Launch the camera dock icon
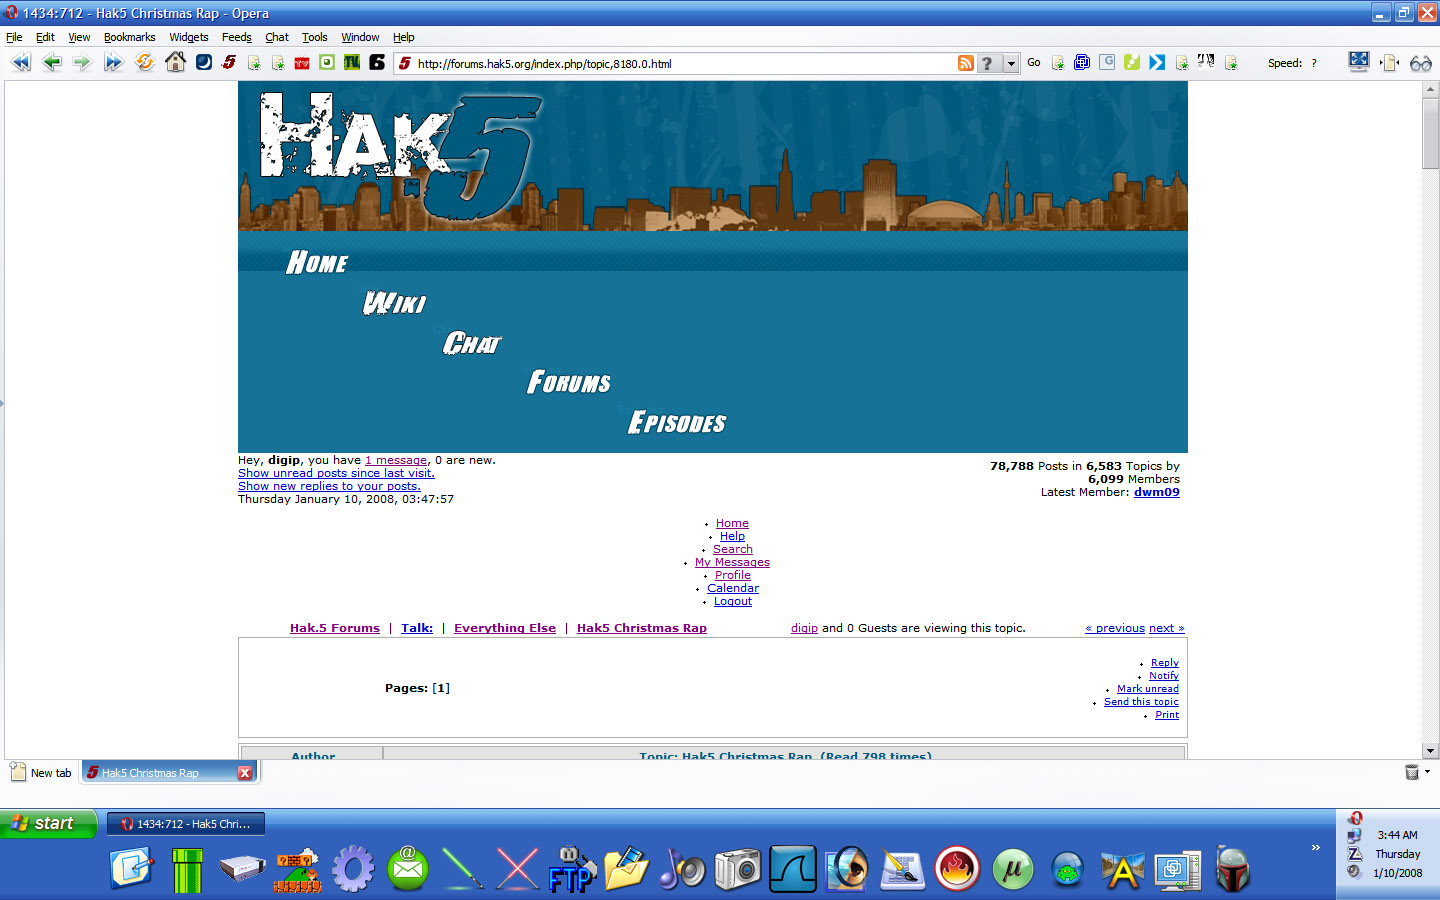The width and height of the screenshot is (1440, 900). 737,870
